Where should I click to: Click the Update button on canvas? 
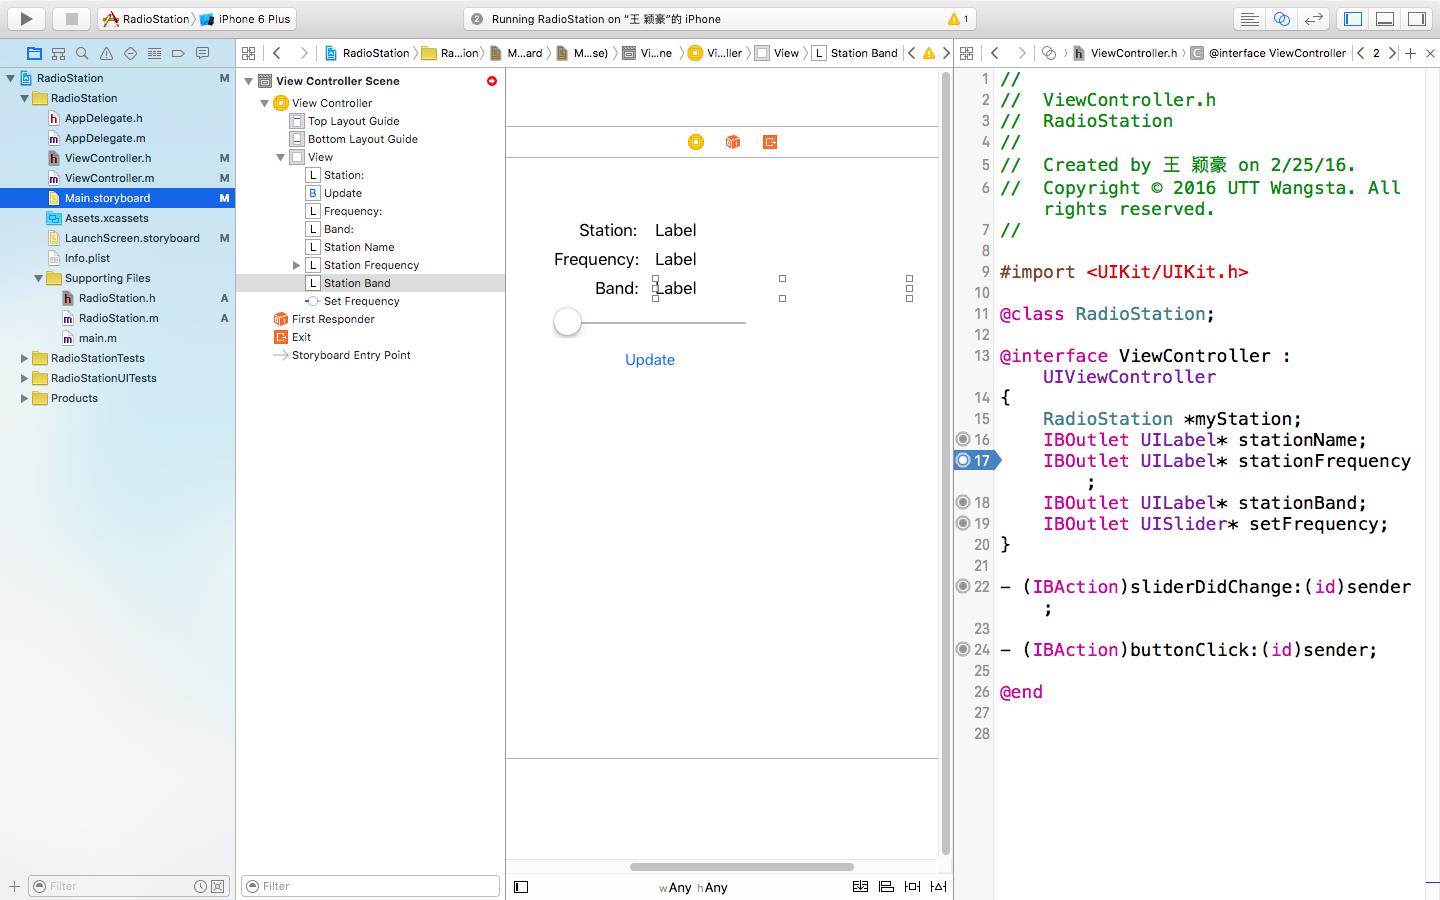pos(650,360)
